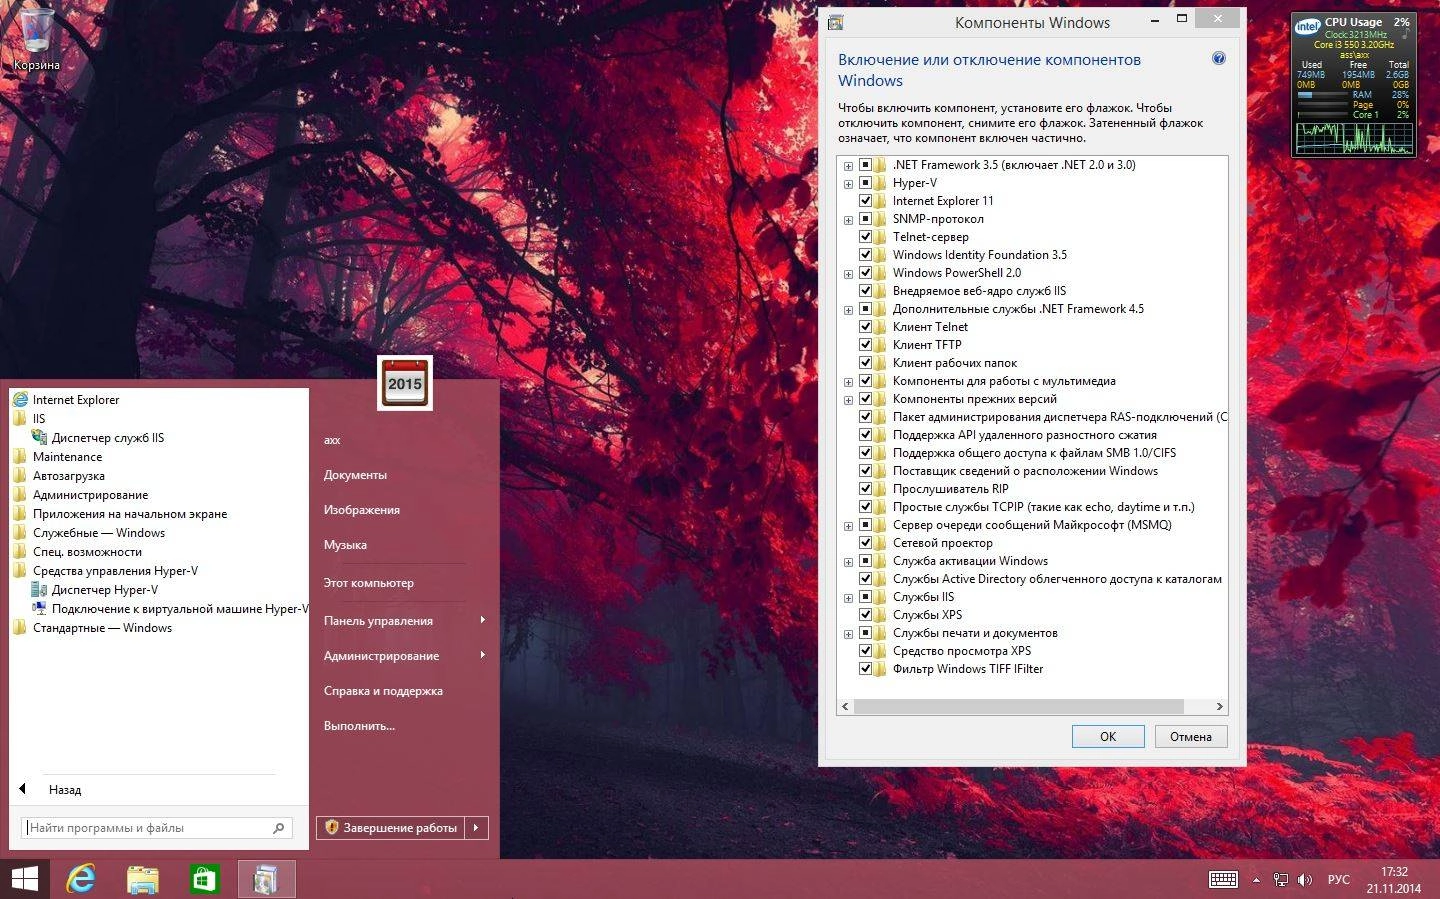Toggle the Internet Explorer 11 checkbox
Image resolution: width=1440 pixels, height=899 pixels.
pos(866,200)
